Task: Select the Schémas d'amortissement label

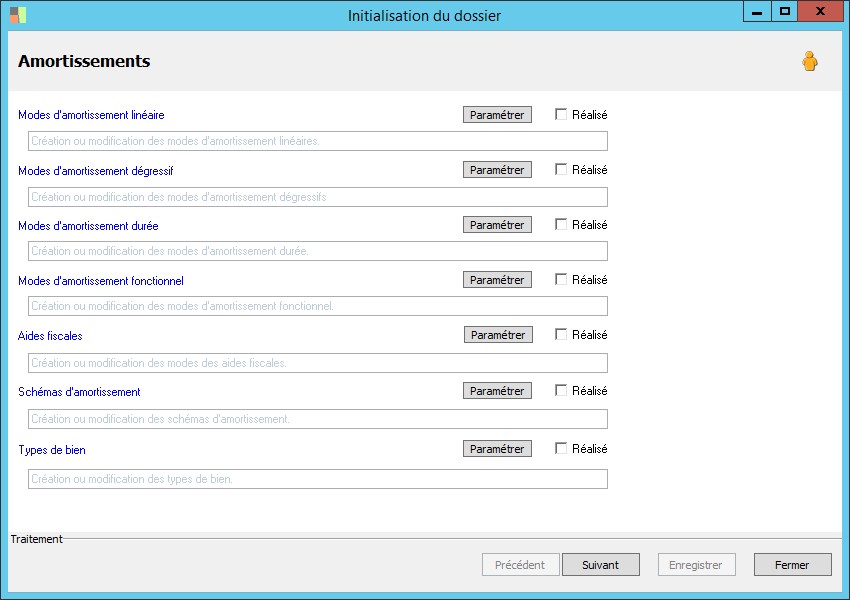Action: point(79,392)
